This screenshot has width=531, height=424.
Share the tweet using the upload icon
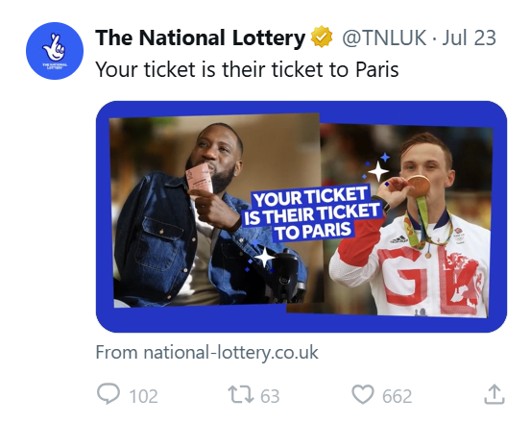click(x=494, y=395)
